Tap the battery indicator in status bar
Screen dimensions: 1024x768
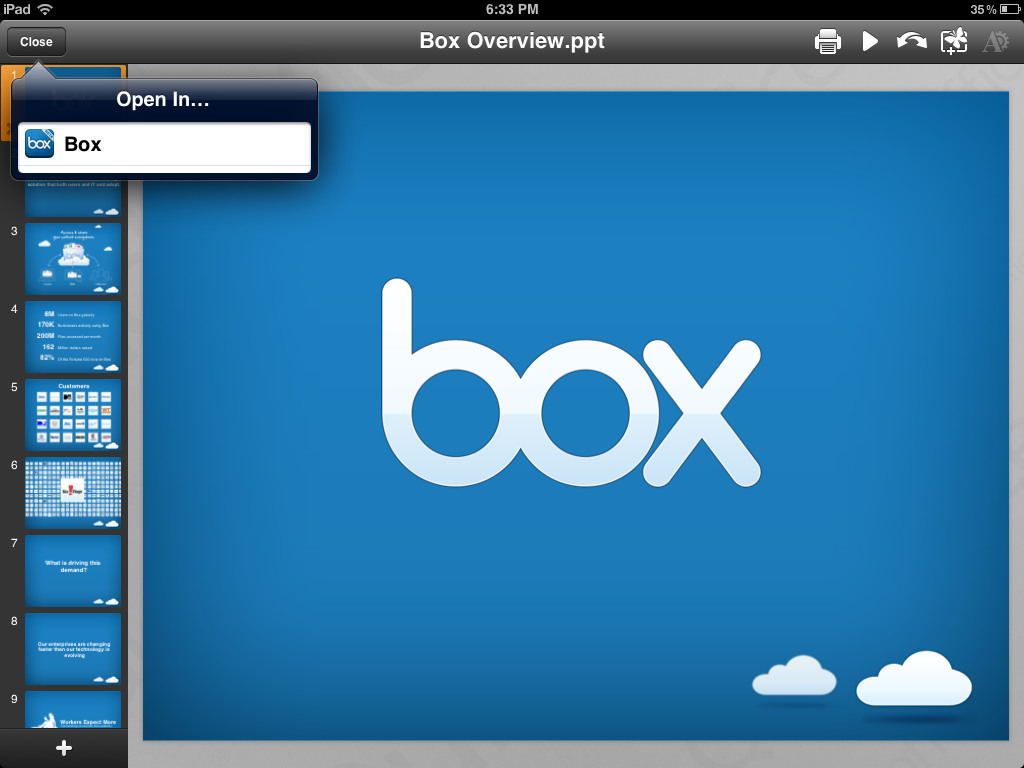click(1009, 9)
